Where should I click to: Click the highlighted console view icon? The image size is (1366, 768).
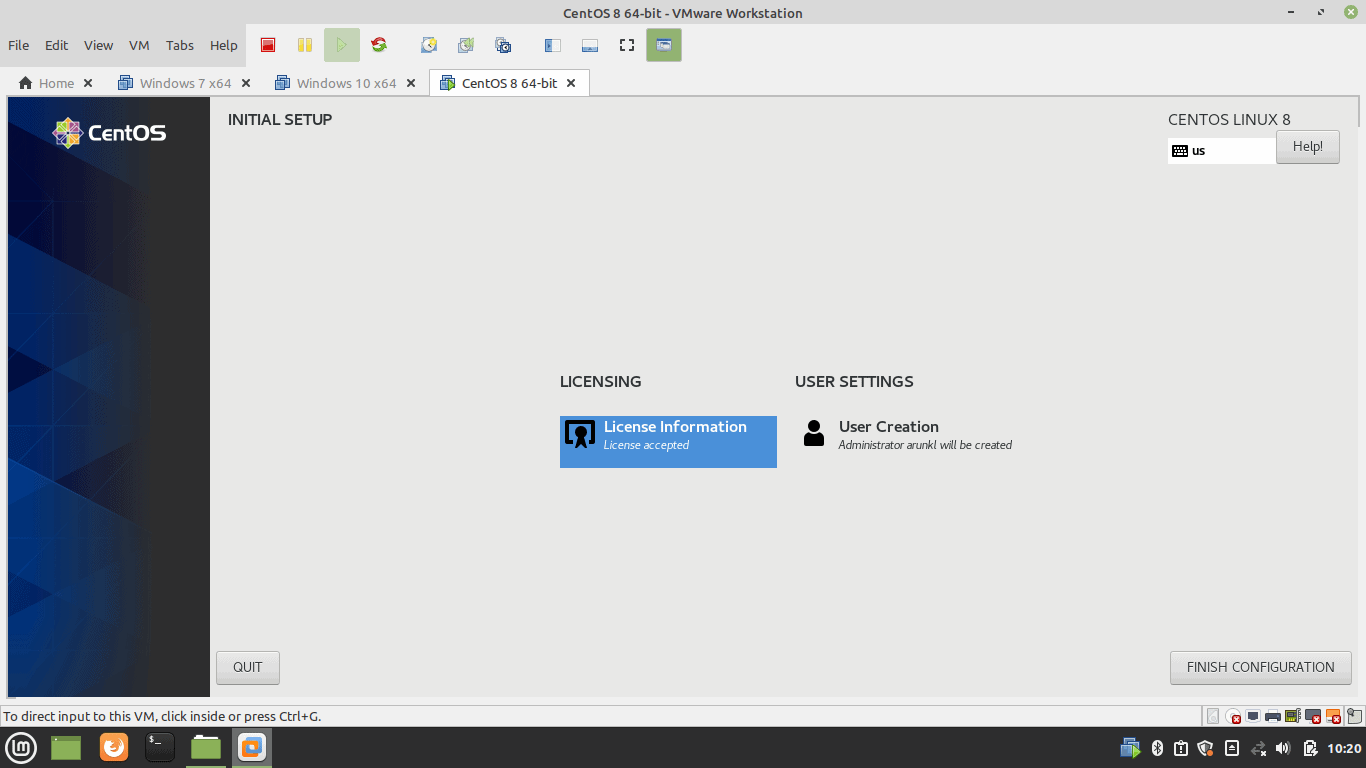(664, 45)
